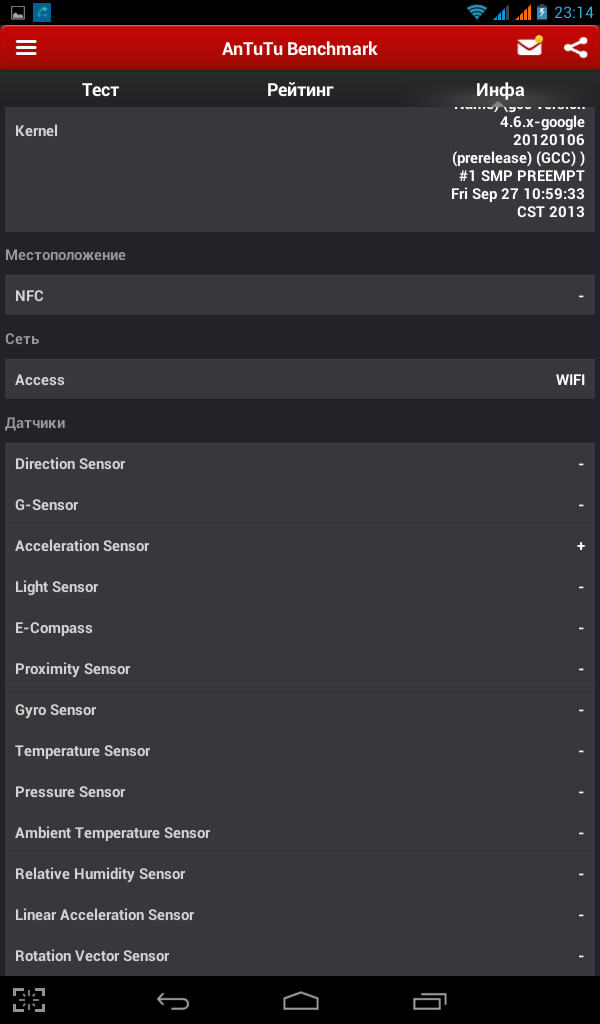The width and height of the screenshot is (600, 1024).
Task: Select the Direction Sensor entry
Action: click(300, 464)
